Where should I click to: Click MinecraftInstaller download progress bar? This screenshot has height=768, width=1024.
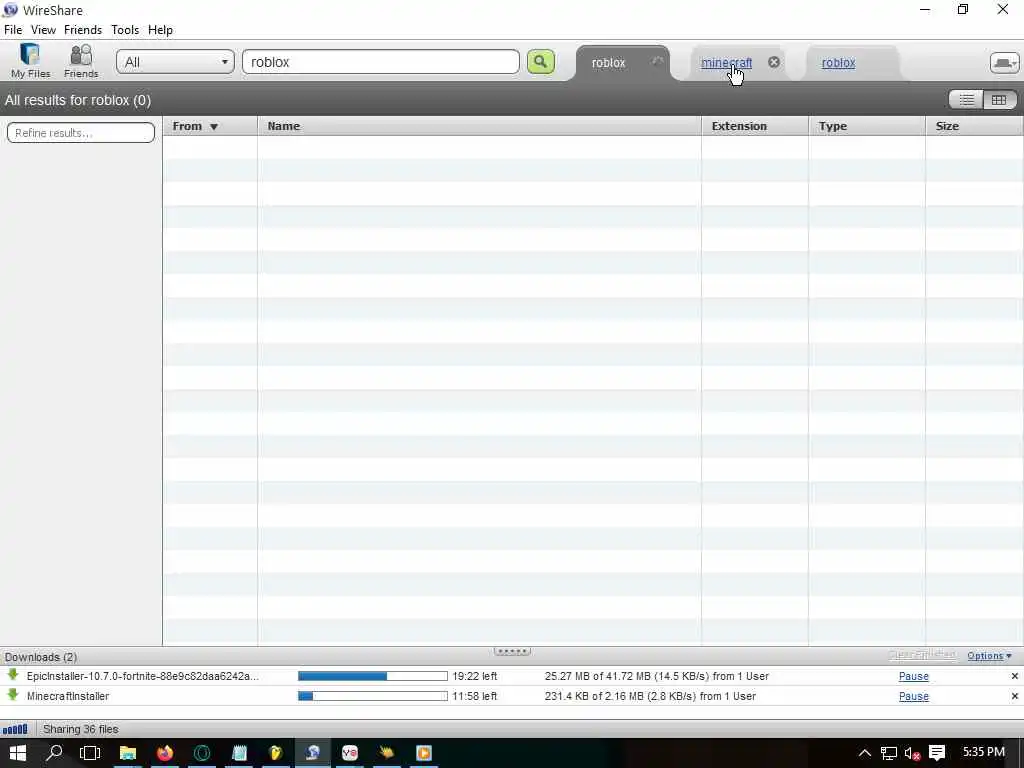373,696
